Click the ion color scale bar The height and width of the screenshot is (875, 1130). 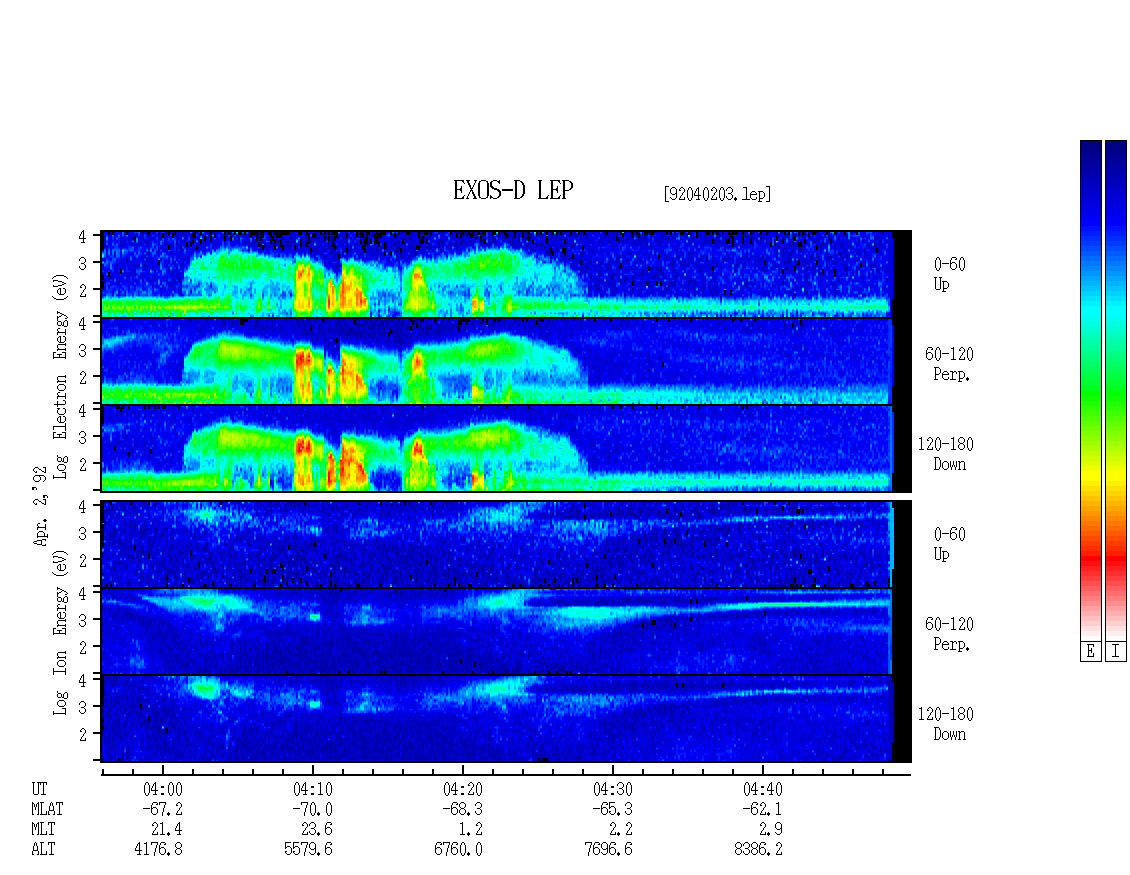point(1116,390)
